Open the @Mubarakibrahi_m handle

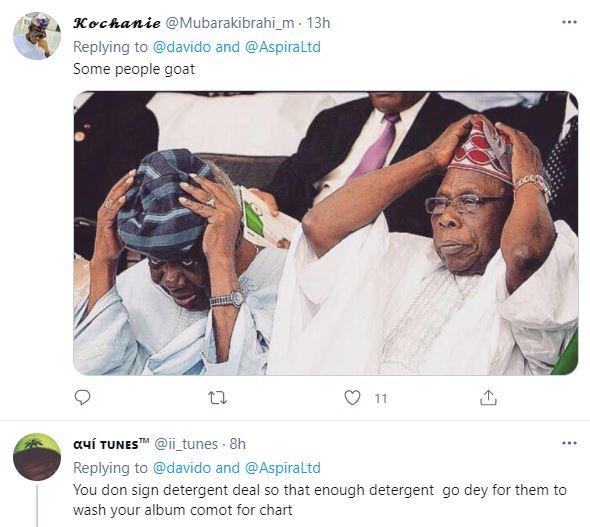(230, 23)
